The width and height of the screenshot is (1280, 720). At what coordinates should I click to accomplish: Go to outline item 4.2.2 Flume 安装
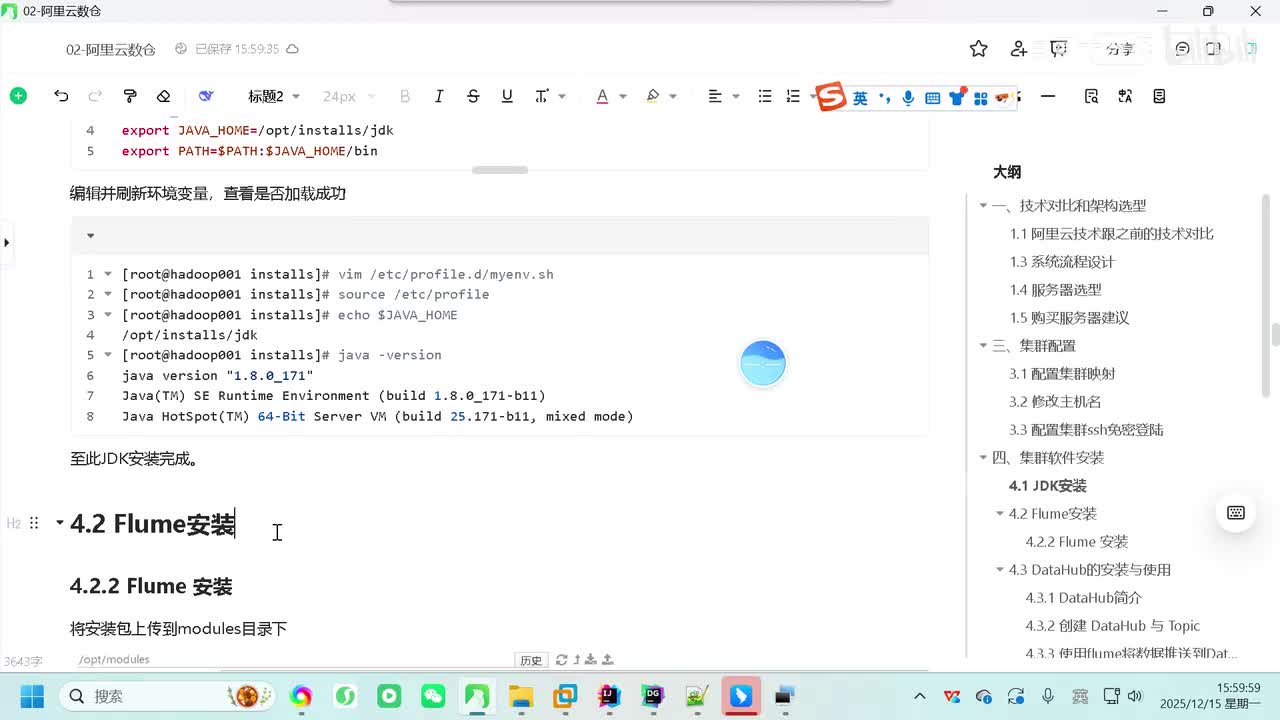tap(1077, 542)
